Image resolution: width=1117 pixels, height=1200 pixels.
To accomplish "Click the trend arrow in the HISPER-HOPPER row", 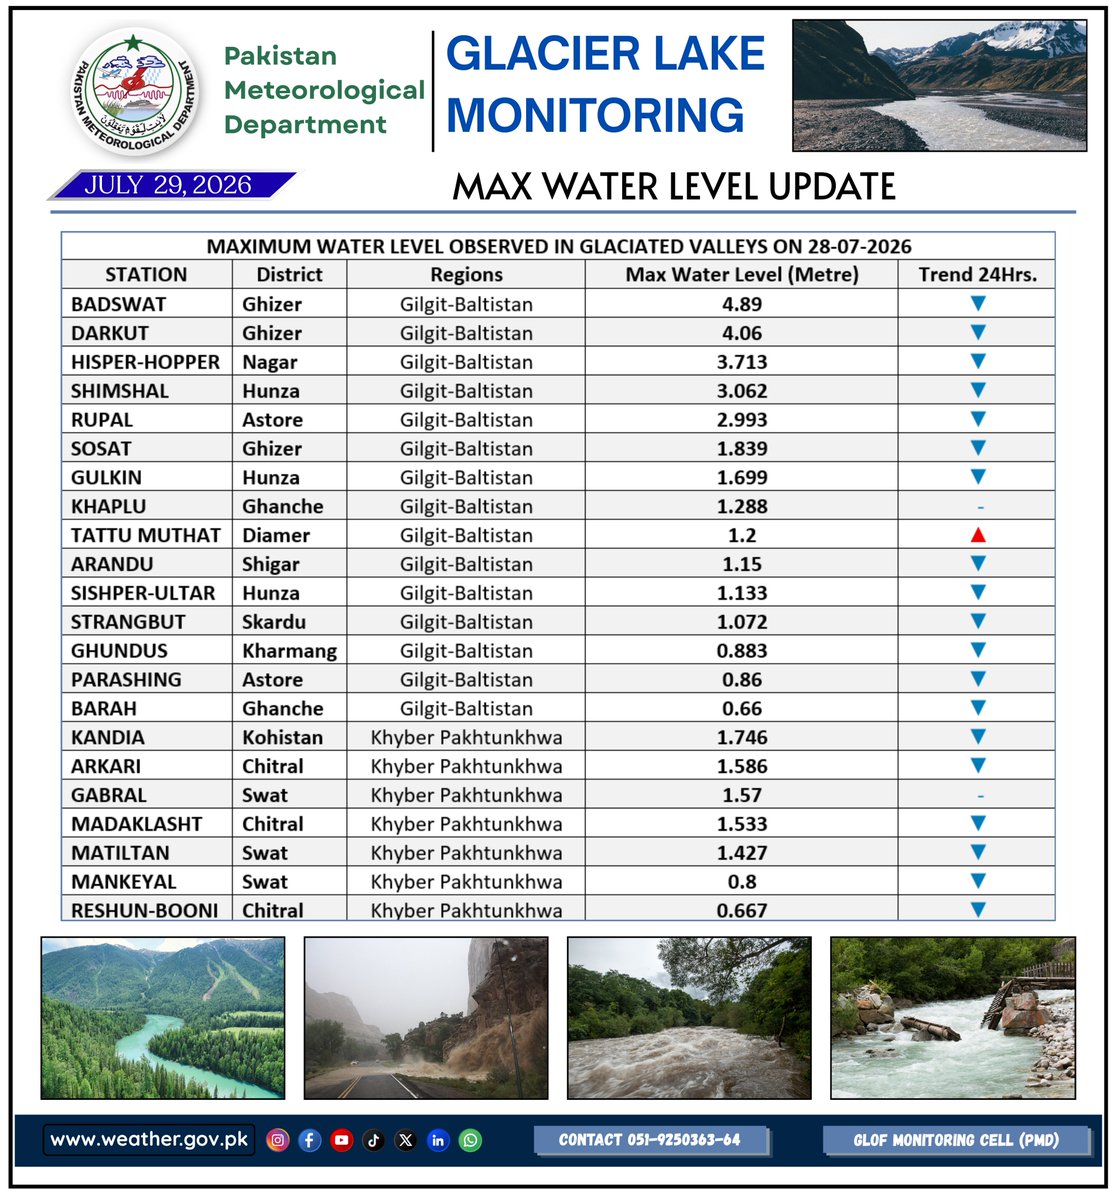I will [x=978, y=362].
